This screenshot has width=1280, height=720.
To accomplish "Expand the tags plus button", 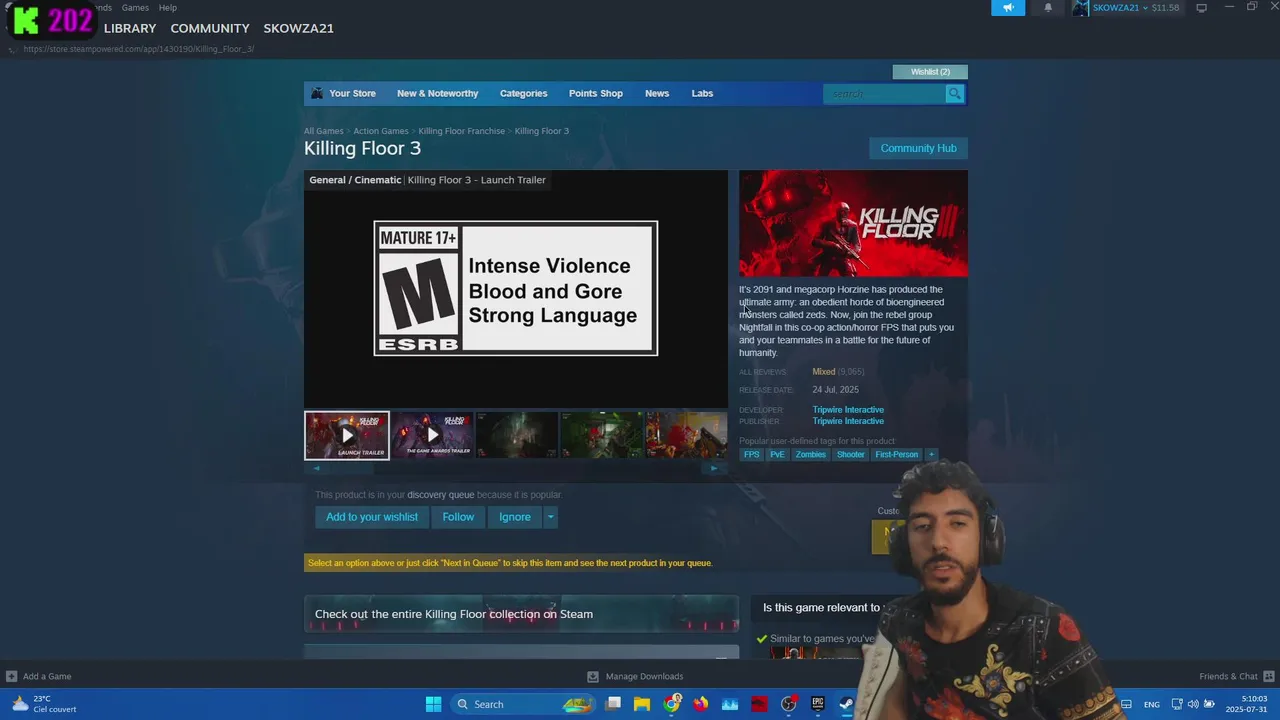I will [x=931, y=455].
